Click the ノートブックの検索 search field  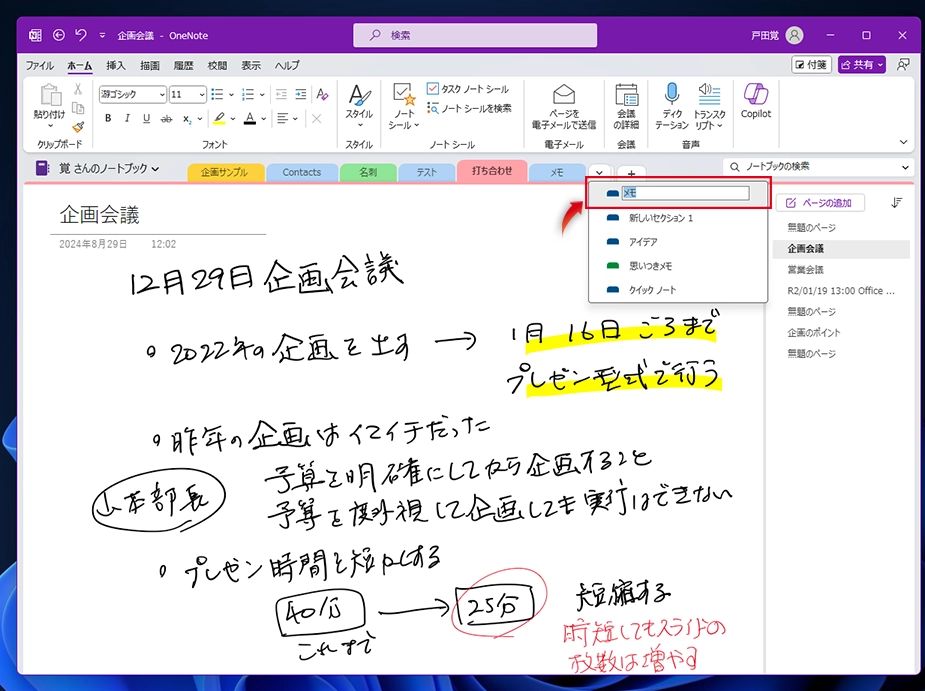[817, 167]
